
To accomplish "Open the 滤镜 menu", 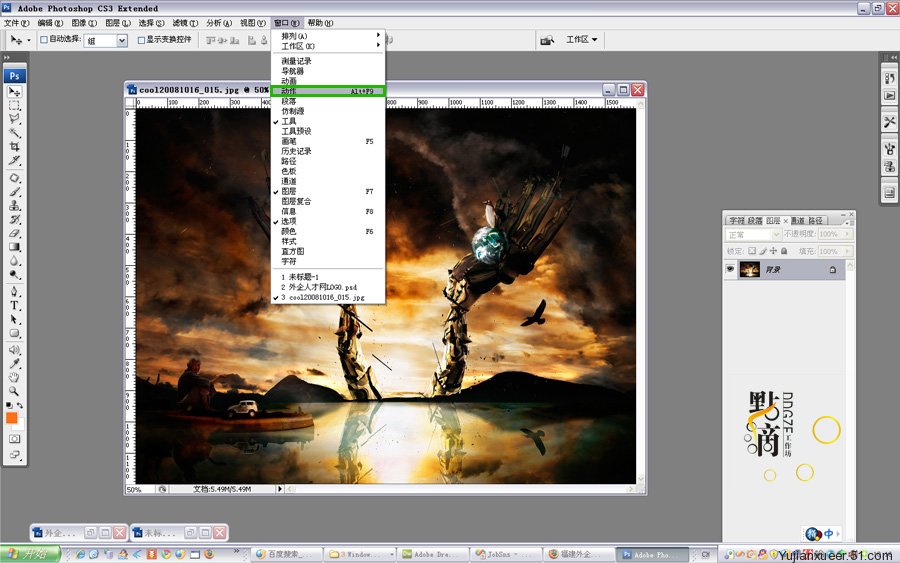I will 185,23.
